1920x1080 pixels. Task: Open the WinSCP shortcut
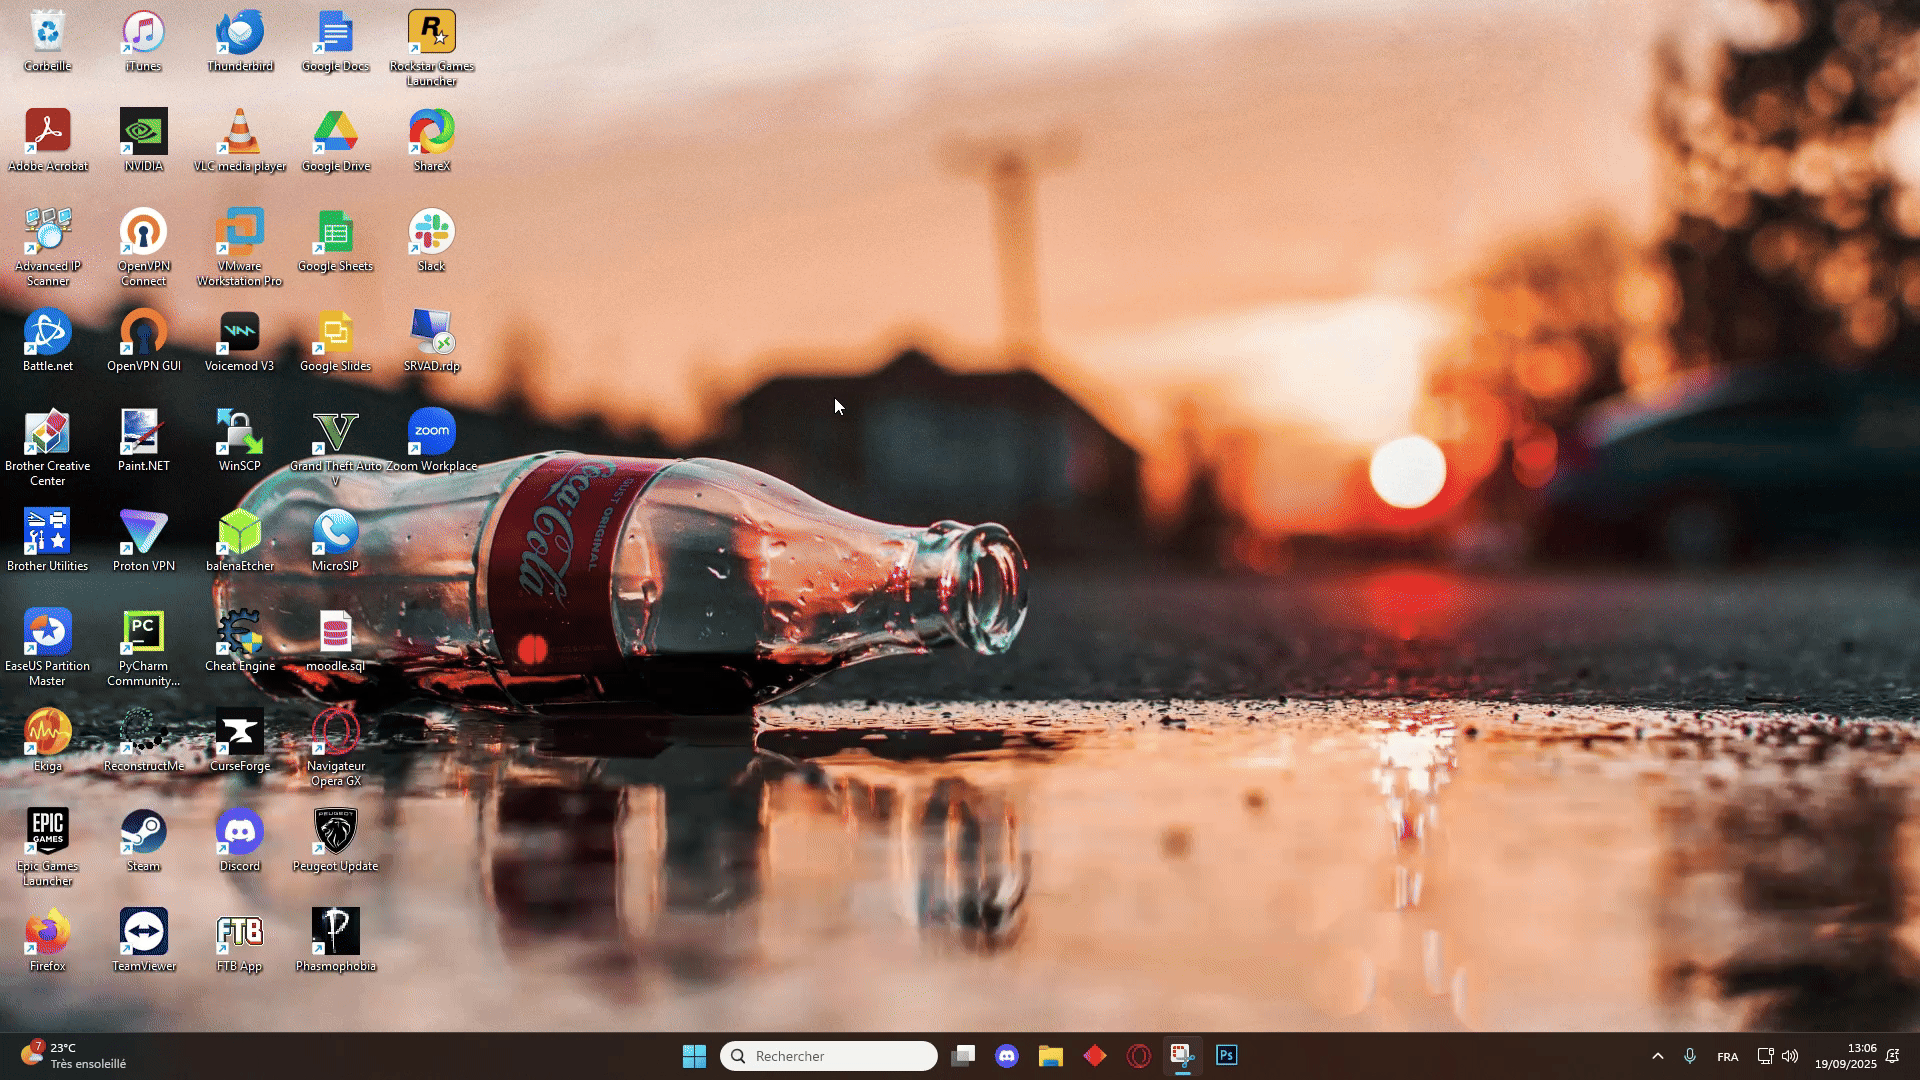pos(240,433)
